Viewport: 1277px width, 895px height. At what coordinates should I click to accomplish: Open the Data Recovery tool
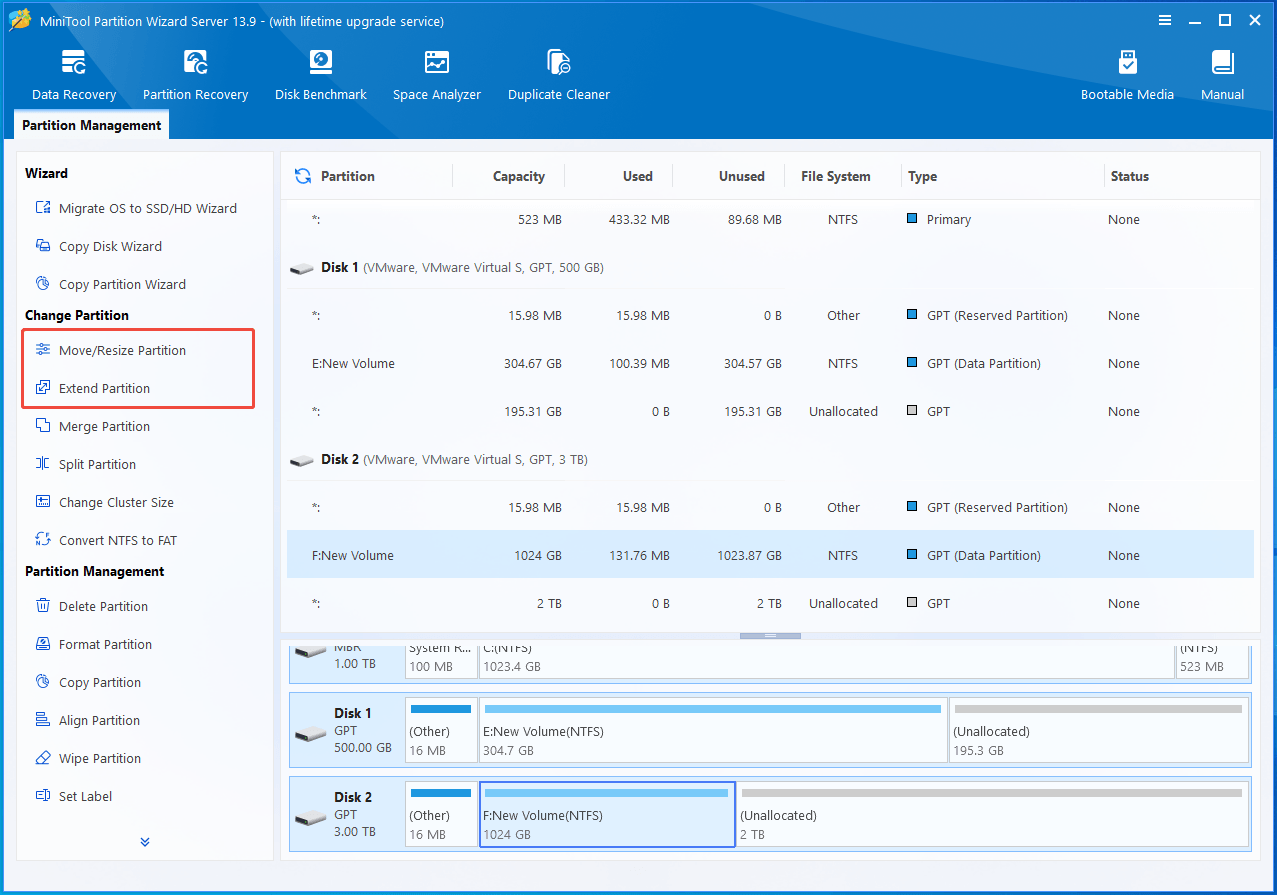pos(74,75)
